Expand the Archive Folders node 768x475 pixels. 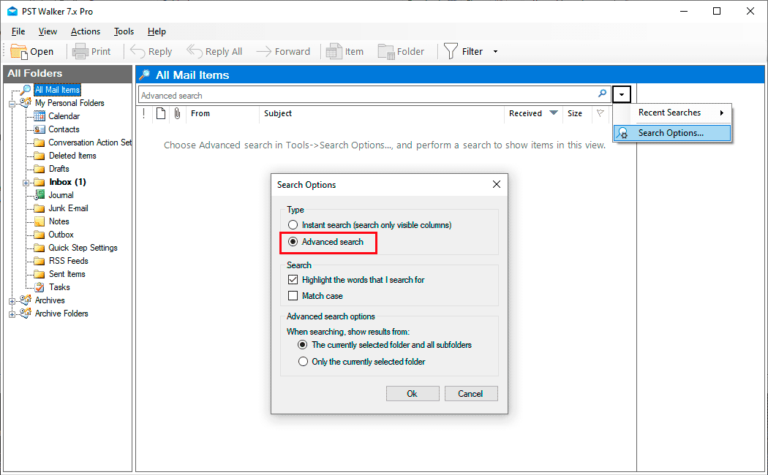point(12,314)
